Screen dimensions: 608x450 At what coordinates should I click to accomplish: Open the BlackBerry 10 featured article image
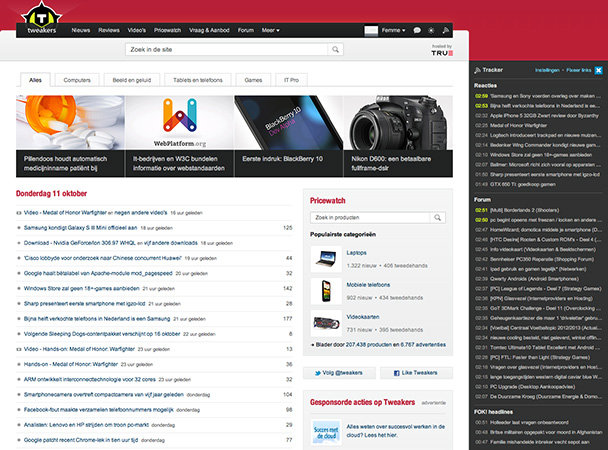289,123
